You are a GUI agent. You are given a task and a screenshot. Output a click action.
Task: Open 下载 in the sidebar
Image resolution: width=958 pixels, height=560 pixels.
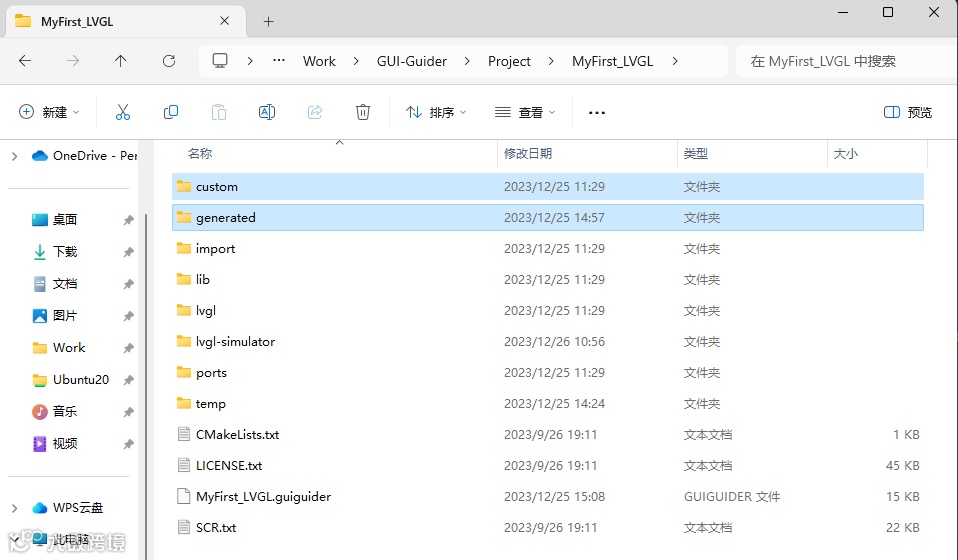(54, 252)
